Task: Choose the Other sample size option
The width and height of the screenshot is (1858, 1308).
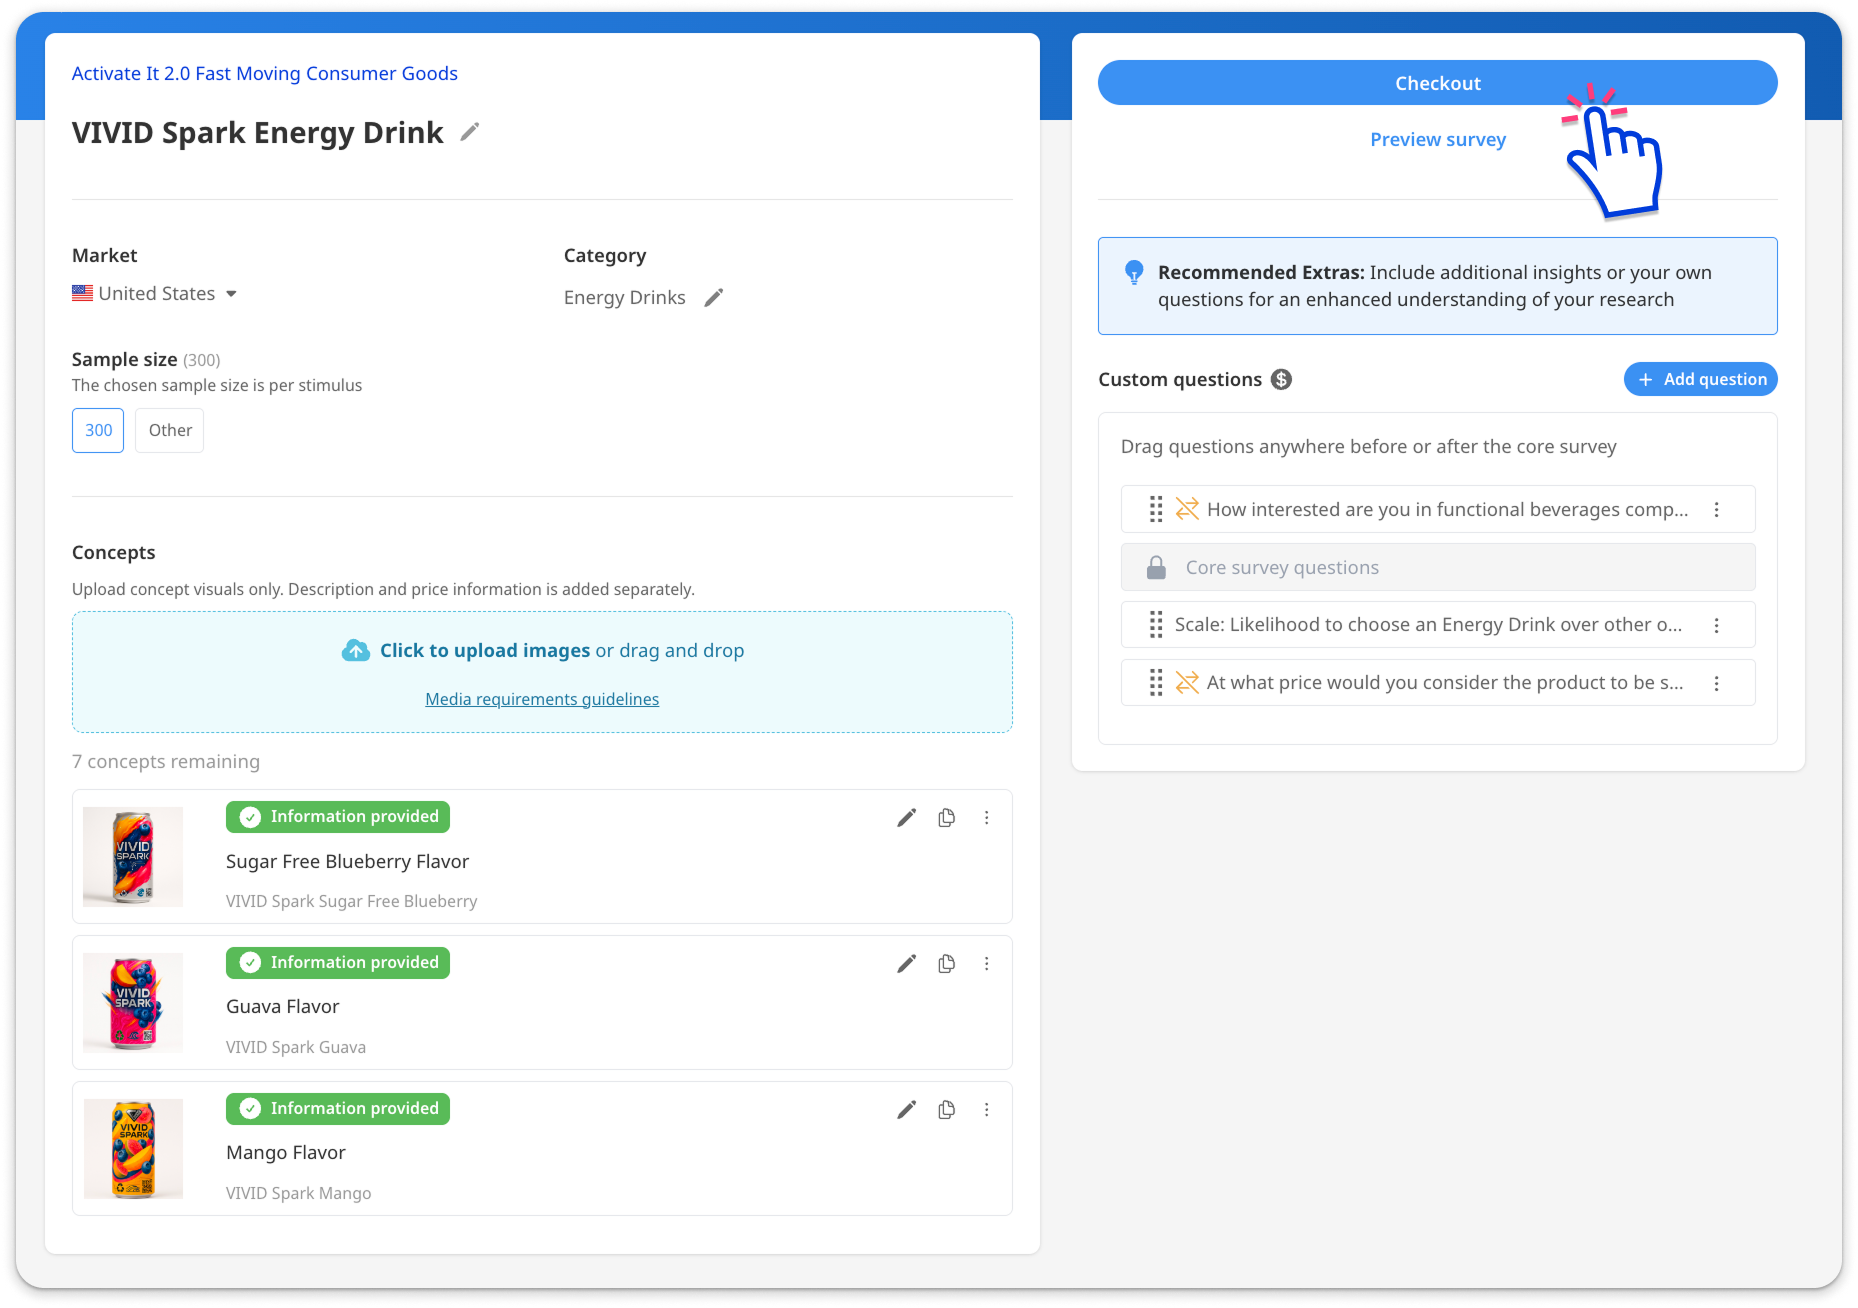Action: 170,430
